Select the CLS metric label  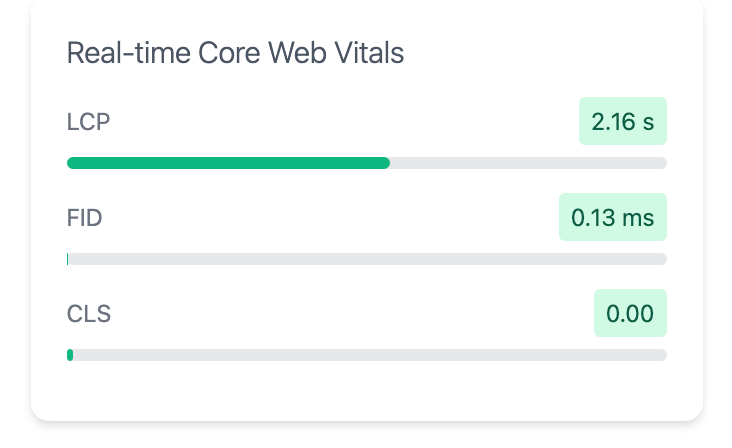[89, 314]
